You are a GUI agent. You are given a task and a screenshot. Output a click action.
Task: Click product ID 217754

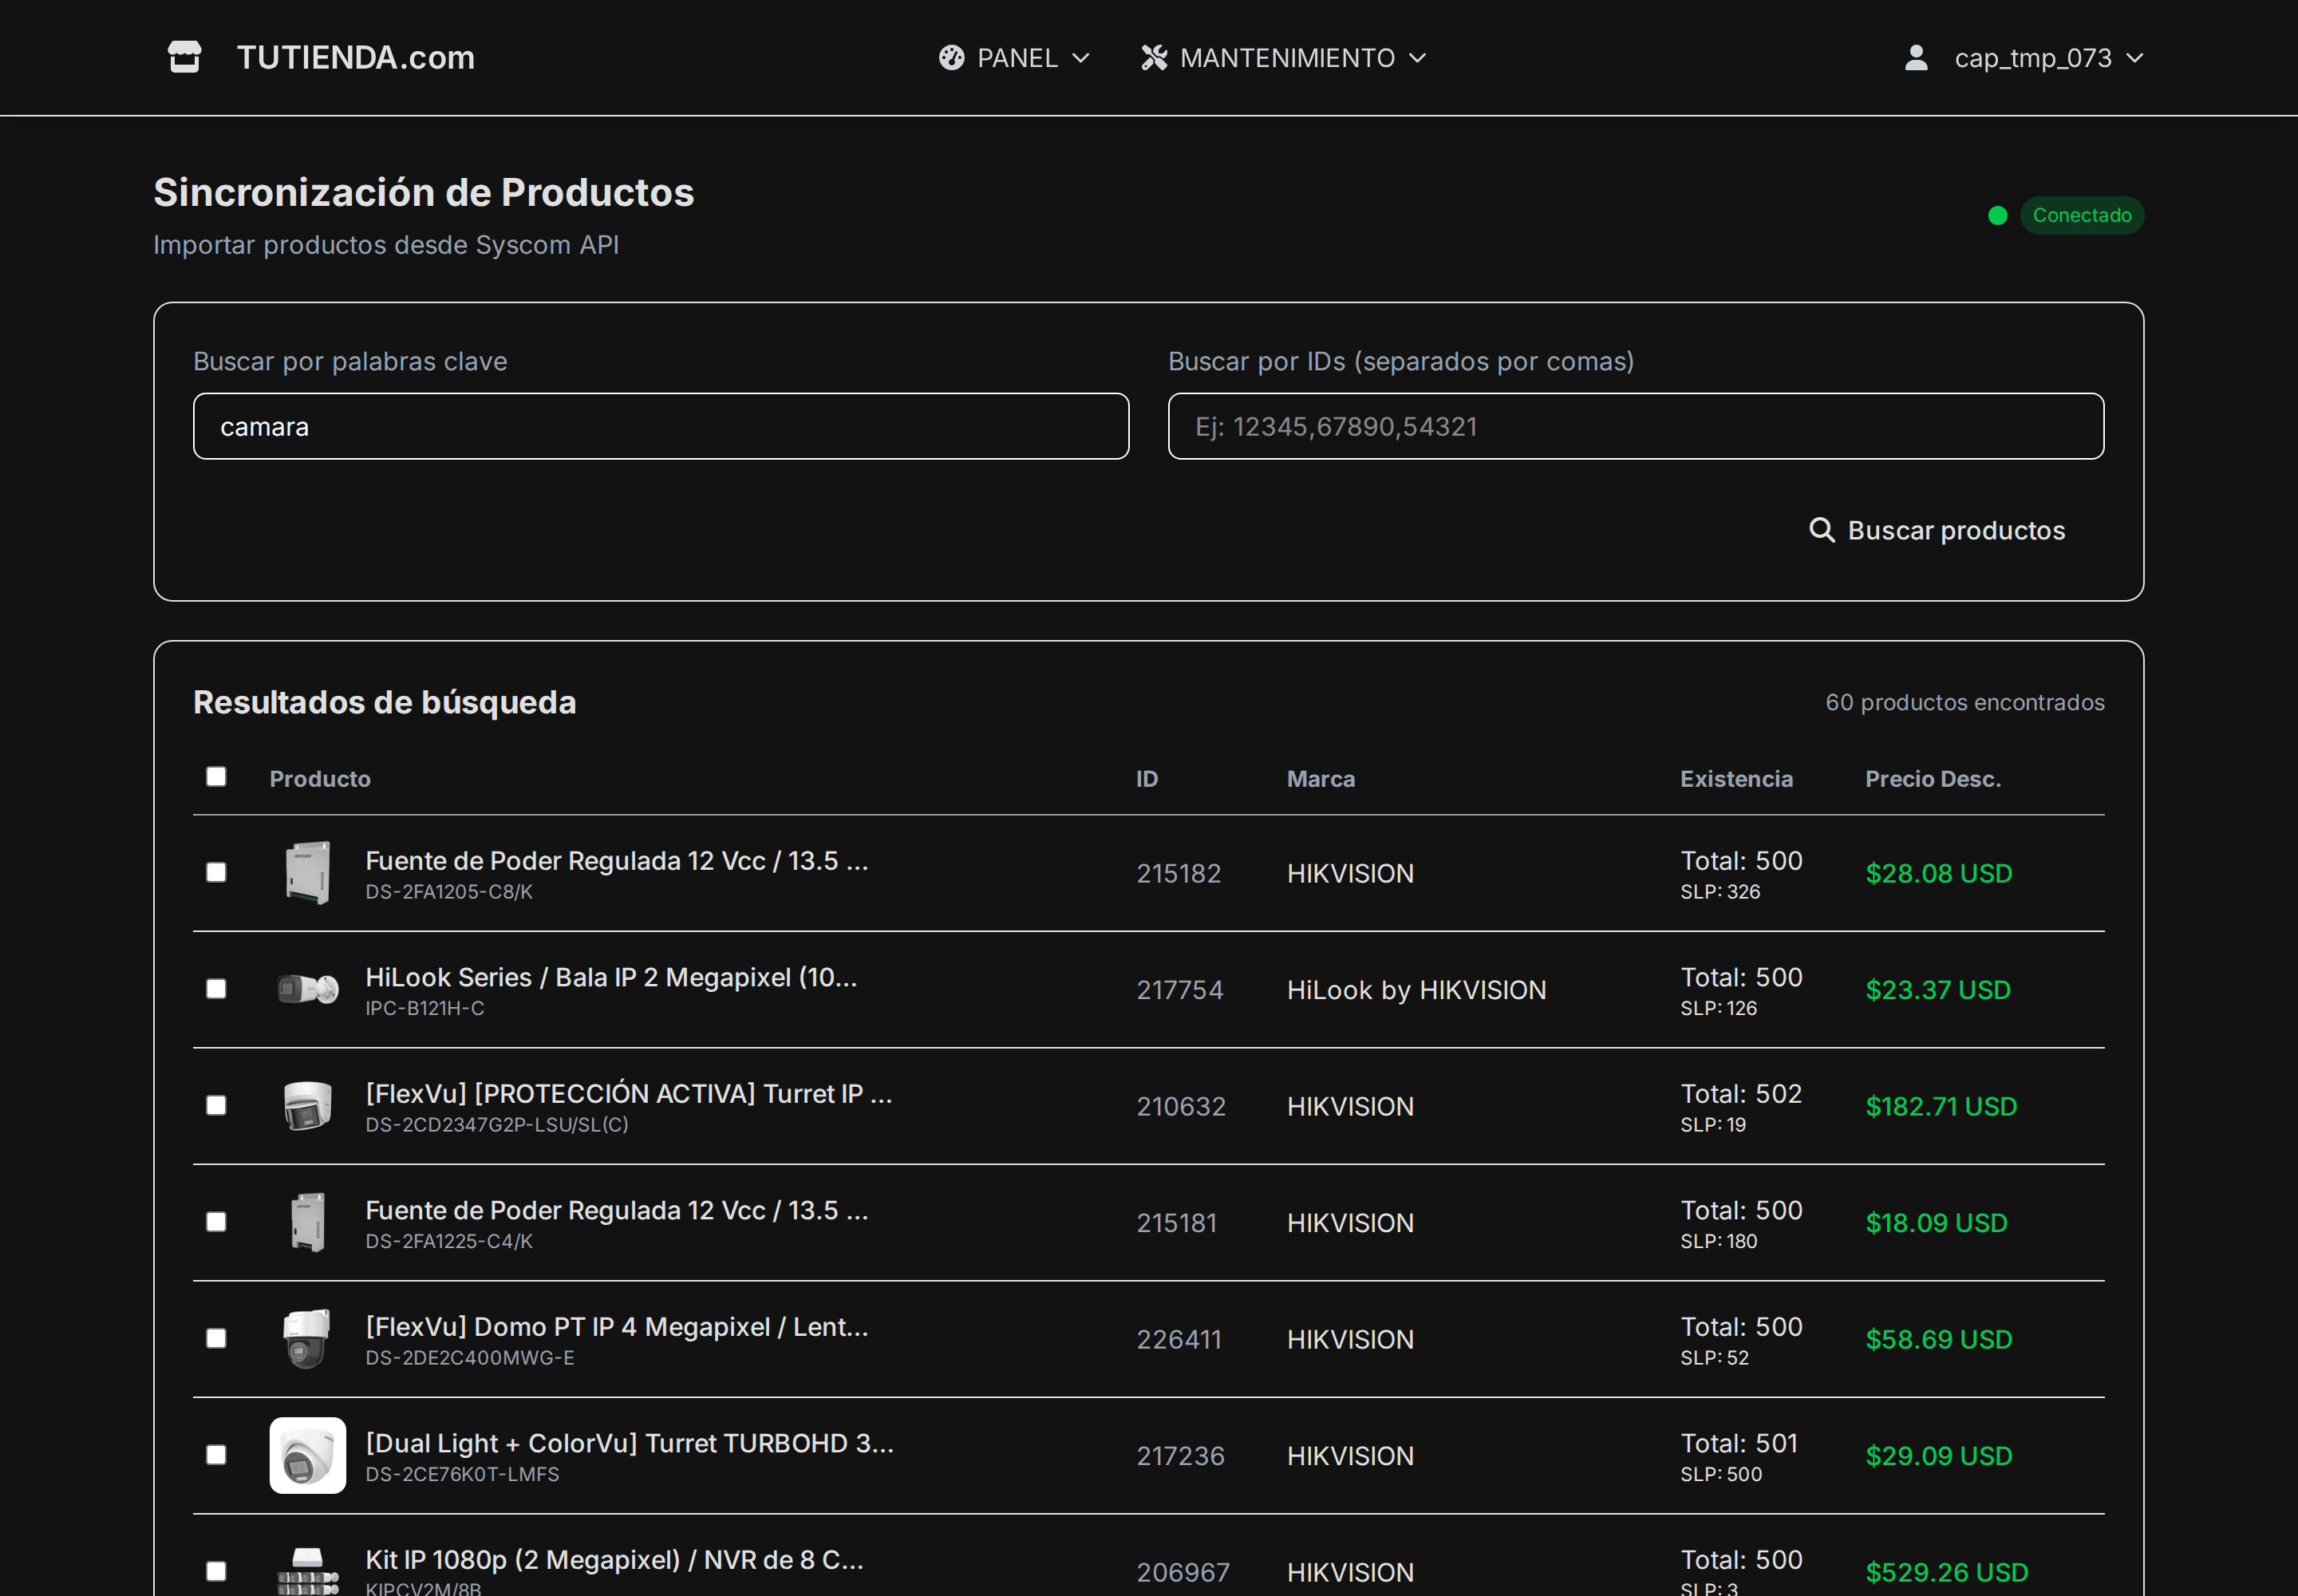tap(1180, 990)
